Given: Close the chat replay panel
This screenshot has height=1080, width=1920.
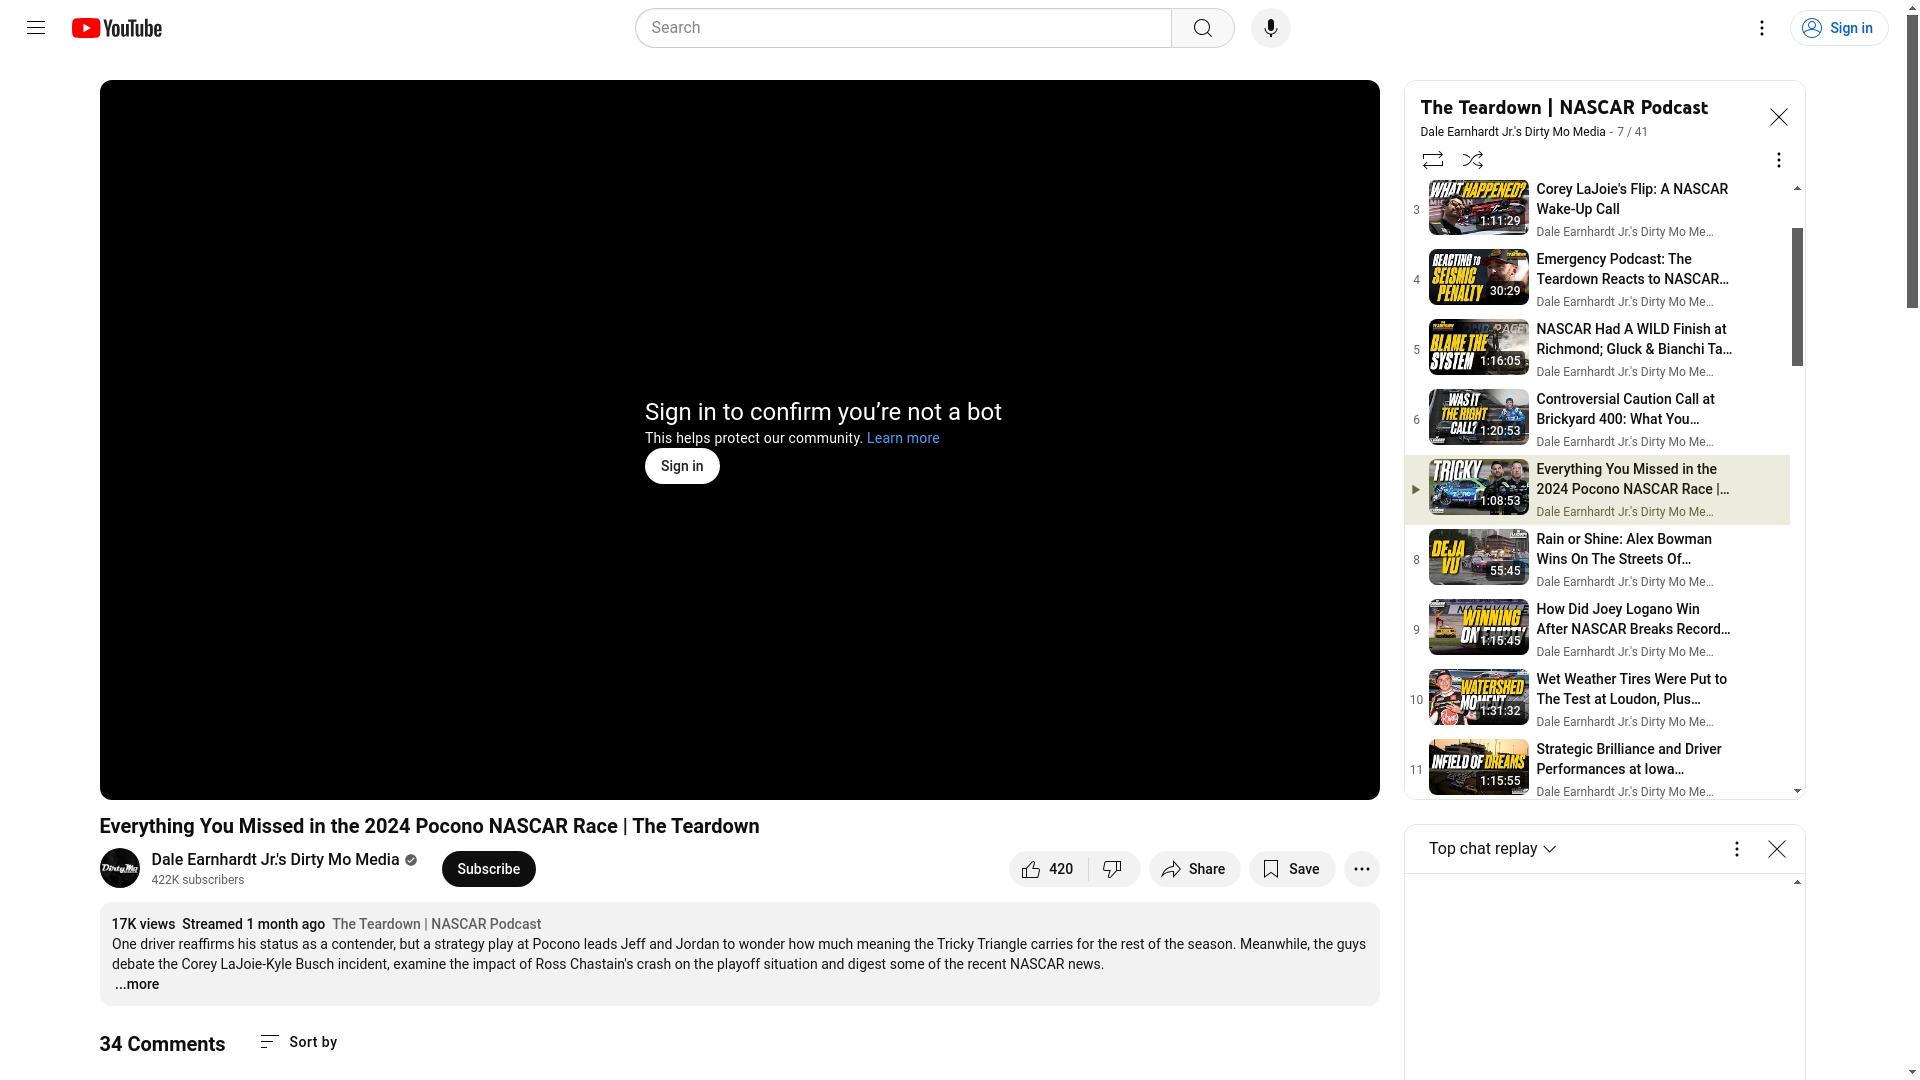Looking at the screenshot, I should point(1777,849).
